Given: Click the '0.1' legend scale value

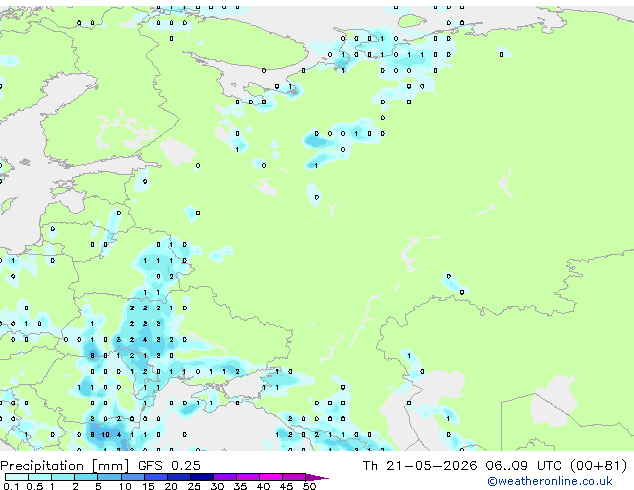Looking at the screenshot, I should (x=11, y=486).
